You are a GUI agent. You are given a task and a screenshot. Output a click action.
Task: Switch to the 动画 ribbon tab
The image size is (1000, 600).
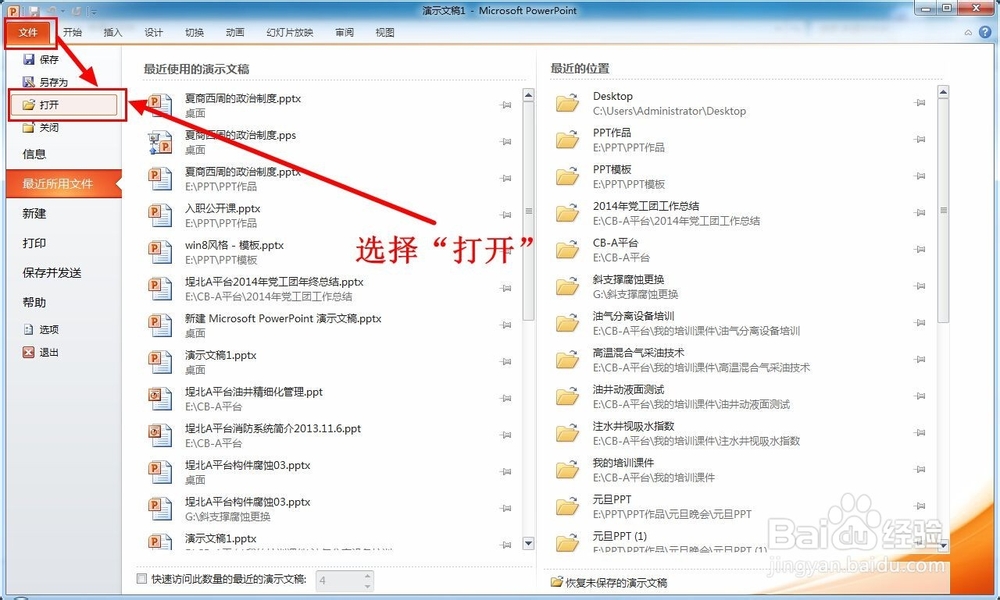[x=235, y=33]
